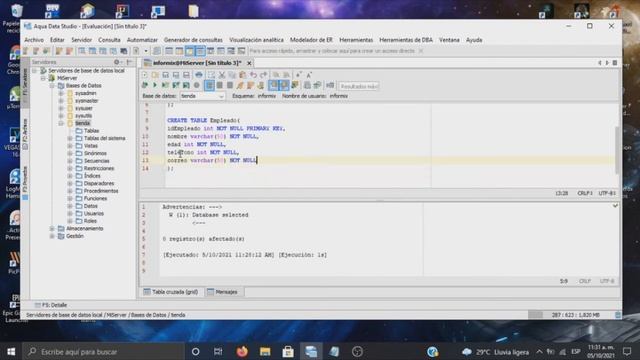
Task: Click the New script icon in the editor toolbar
Action: click(x=144, y=75)
